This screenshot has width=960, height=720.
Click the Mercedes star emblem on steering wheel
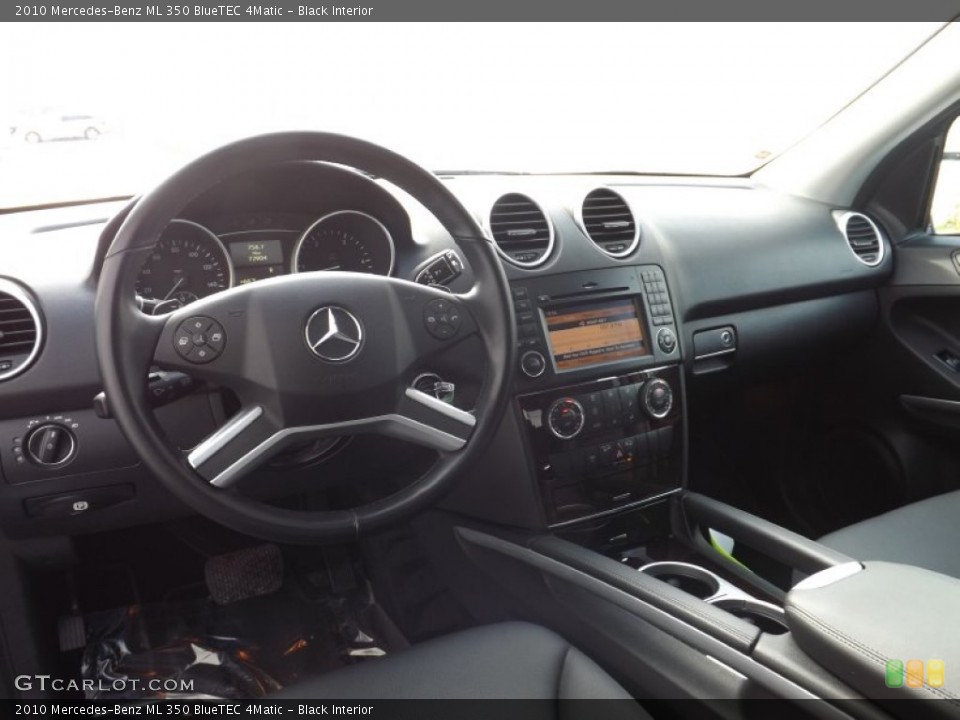334,334
